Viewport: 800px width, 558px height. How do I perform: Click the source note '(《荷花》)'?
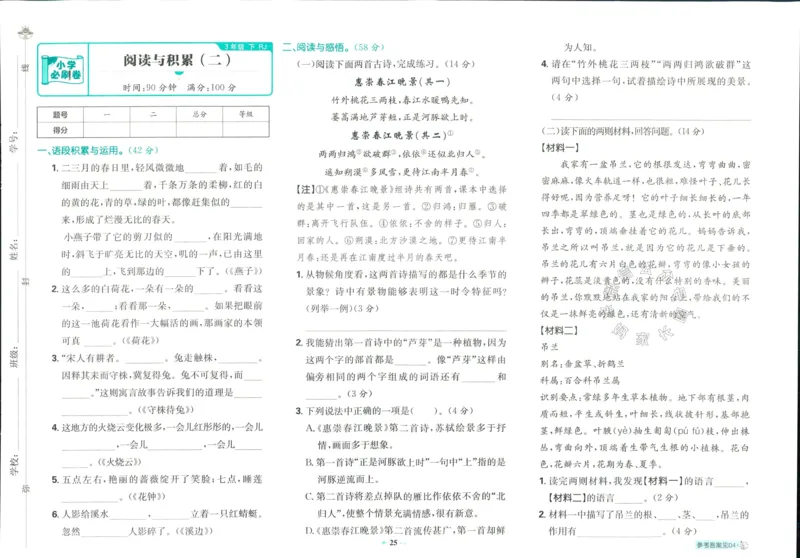(140, 340)
